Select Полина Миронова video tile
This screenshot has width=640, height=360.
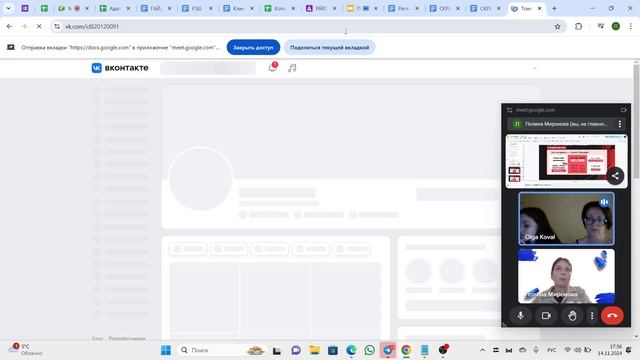click(566, 276)
